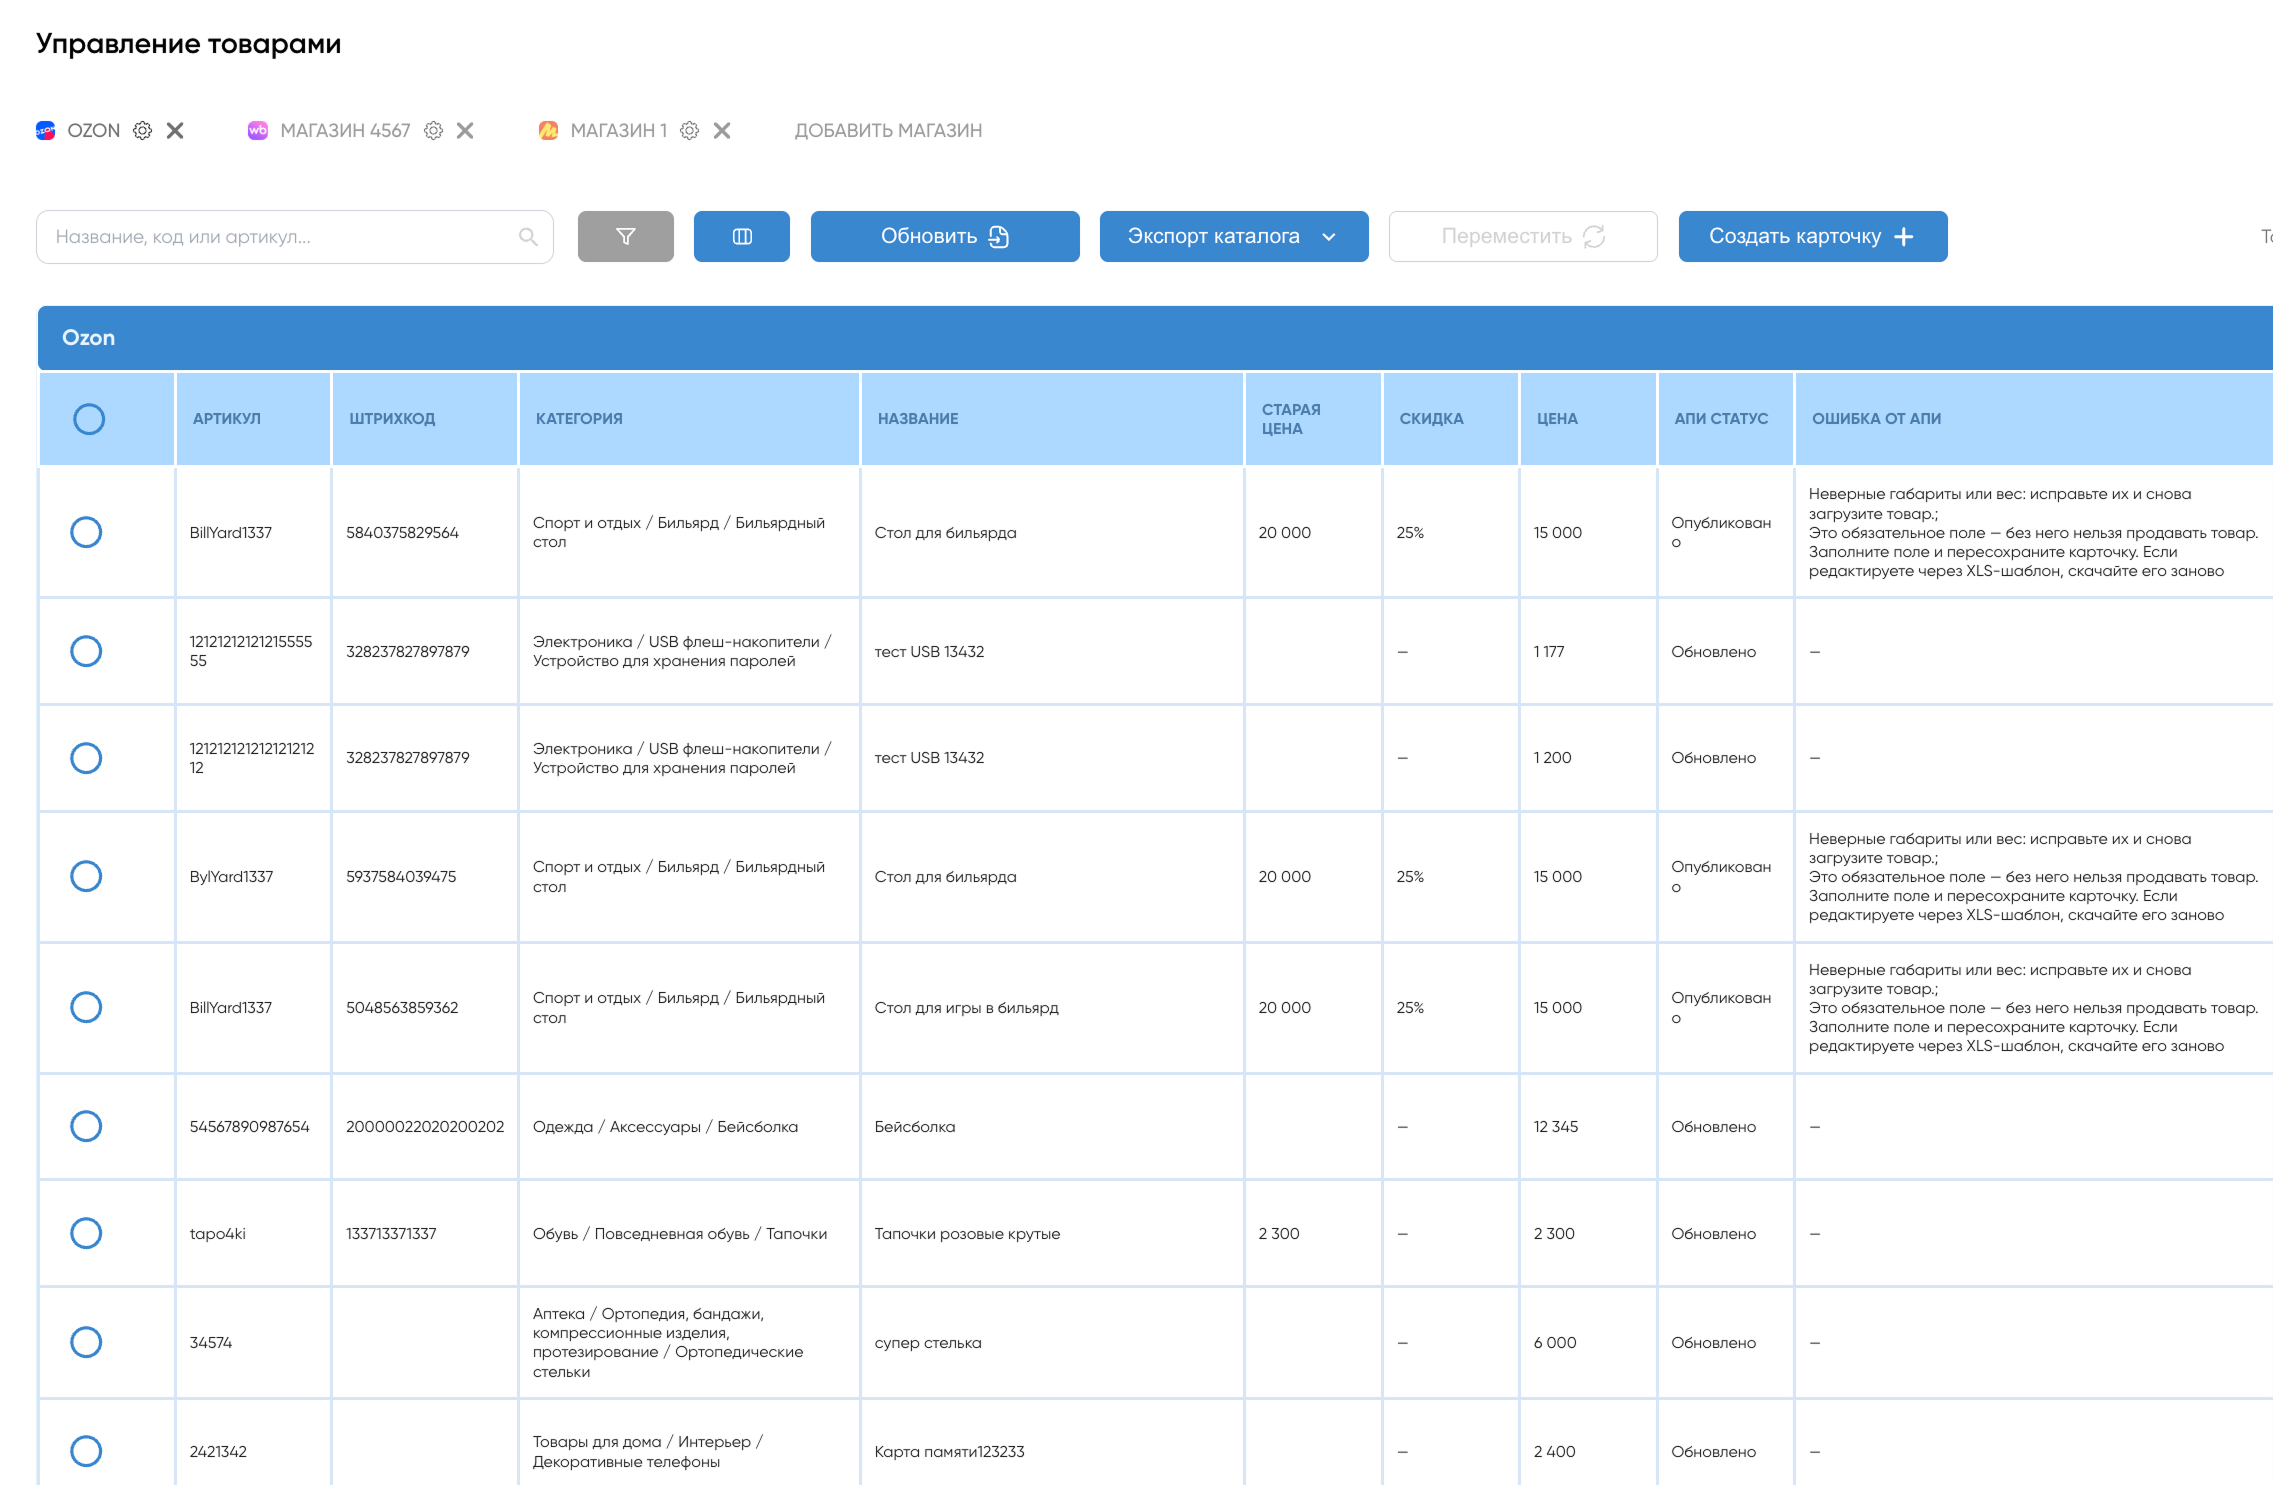Click the Wildberries logo icon
The height and width of the screenshot is (1485, 2273).
pos(258,131)
